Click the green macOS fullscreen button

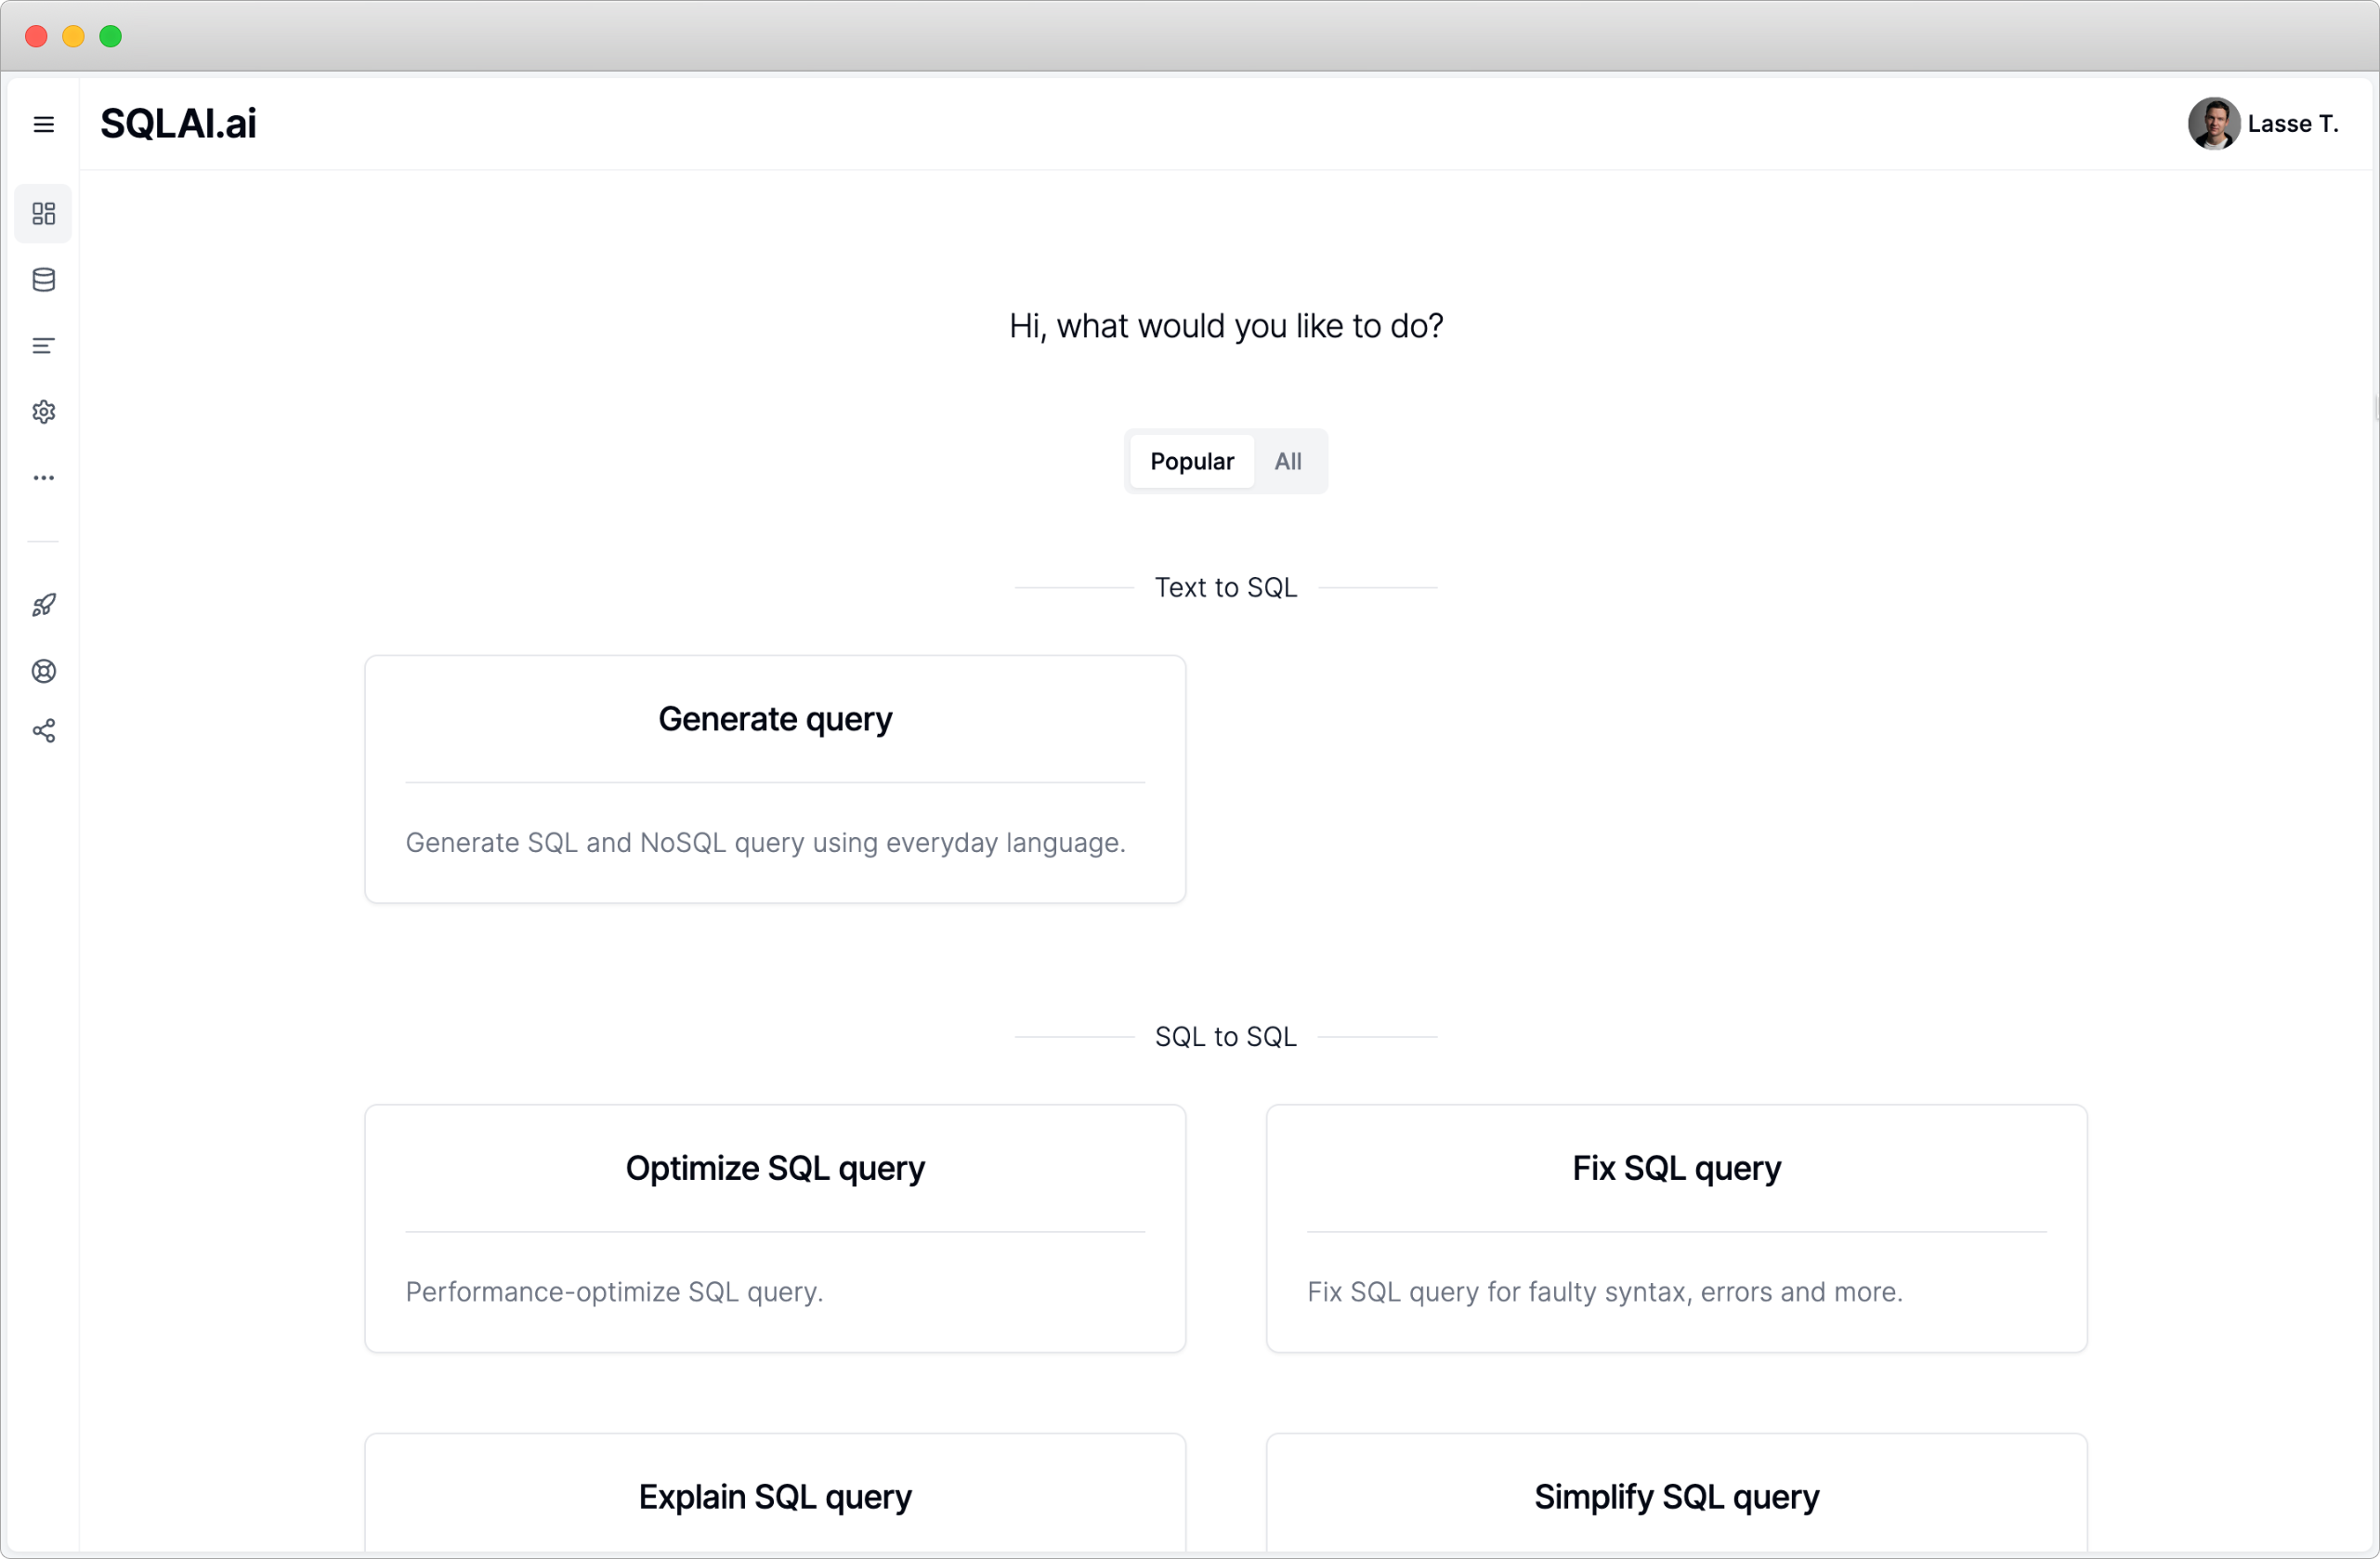[111, 37]
